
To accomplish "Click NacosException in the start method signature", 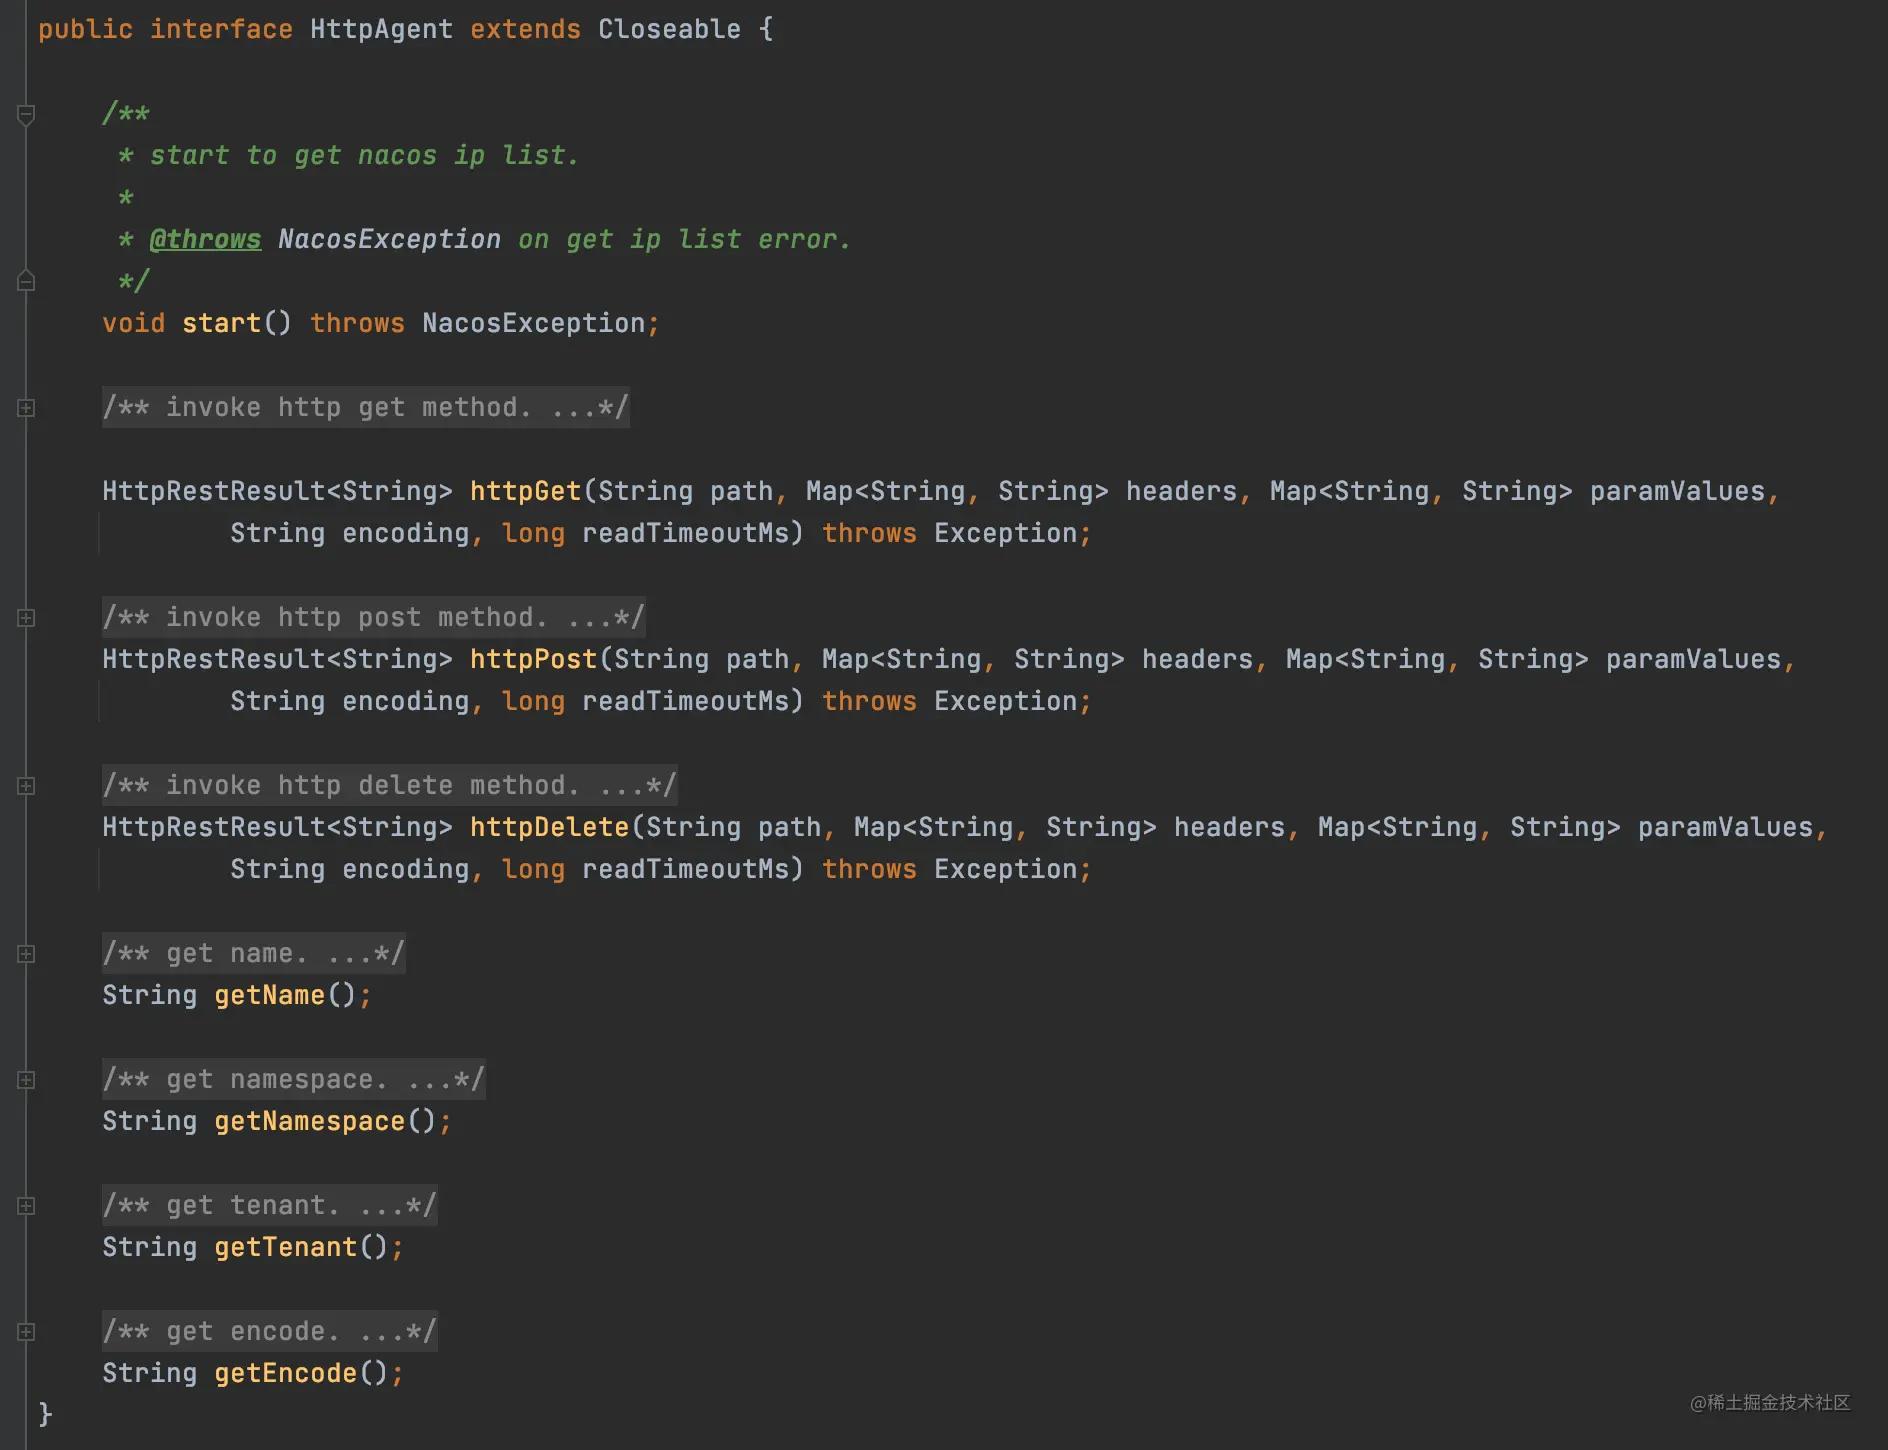I will click(x=533, y=324).
